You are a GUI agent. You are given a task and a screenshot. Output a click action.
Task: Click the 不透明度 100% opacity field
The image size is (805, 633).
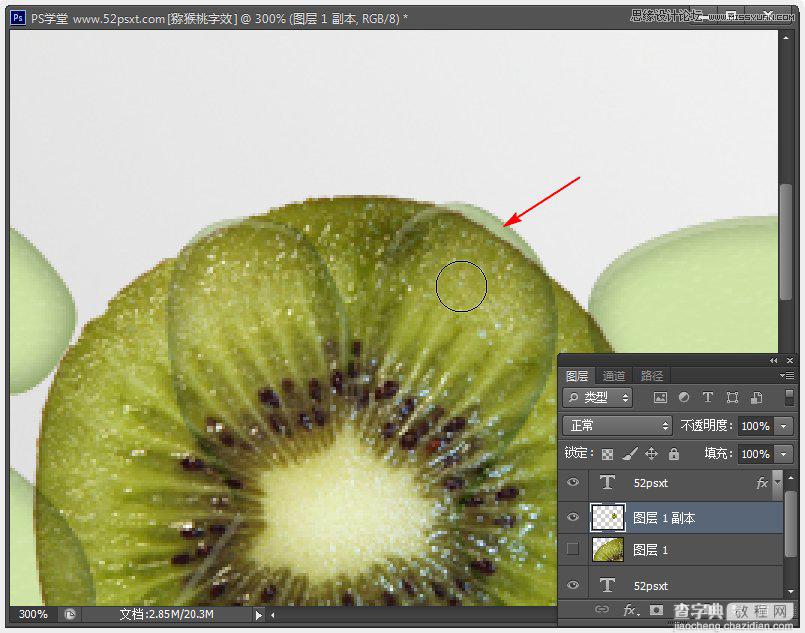click(755, 426)
